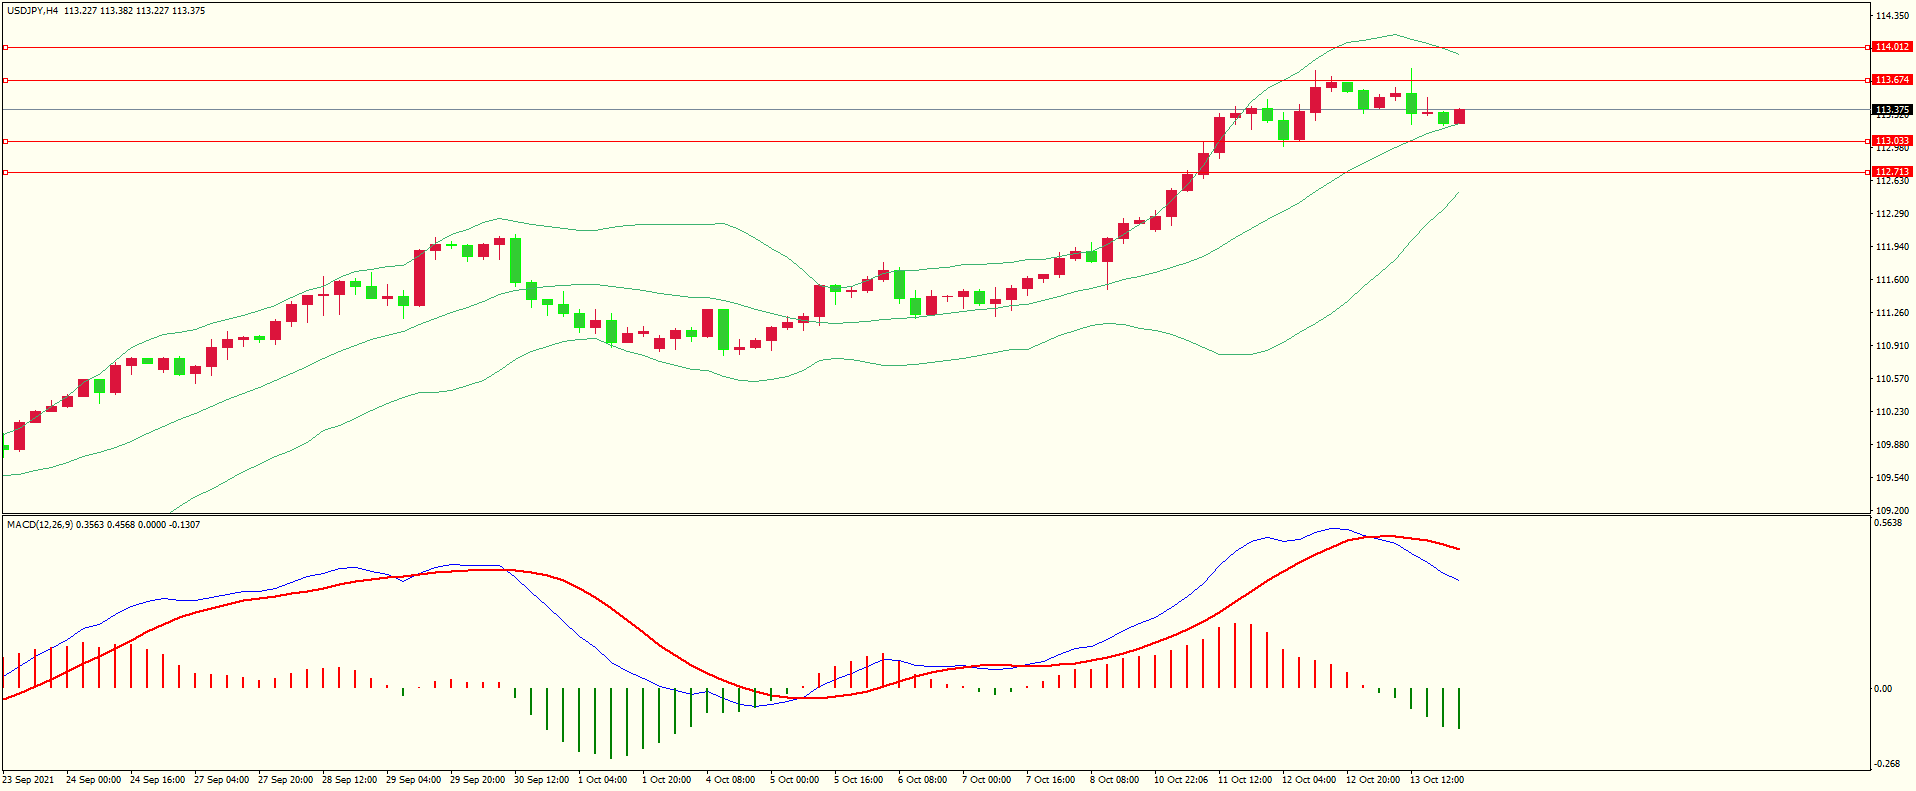This screenshot has height=791, width=1916.
Task: Select the 113.033 red level label
Action: point(1891,141)
